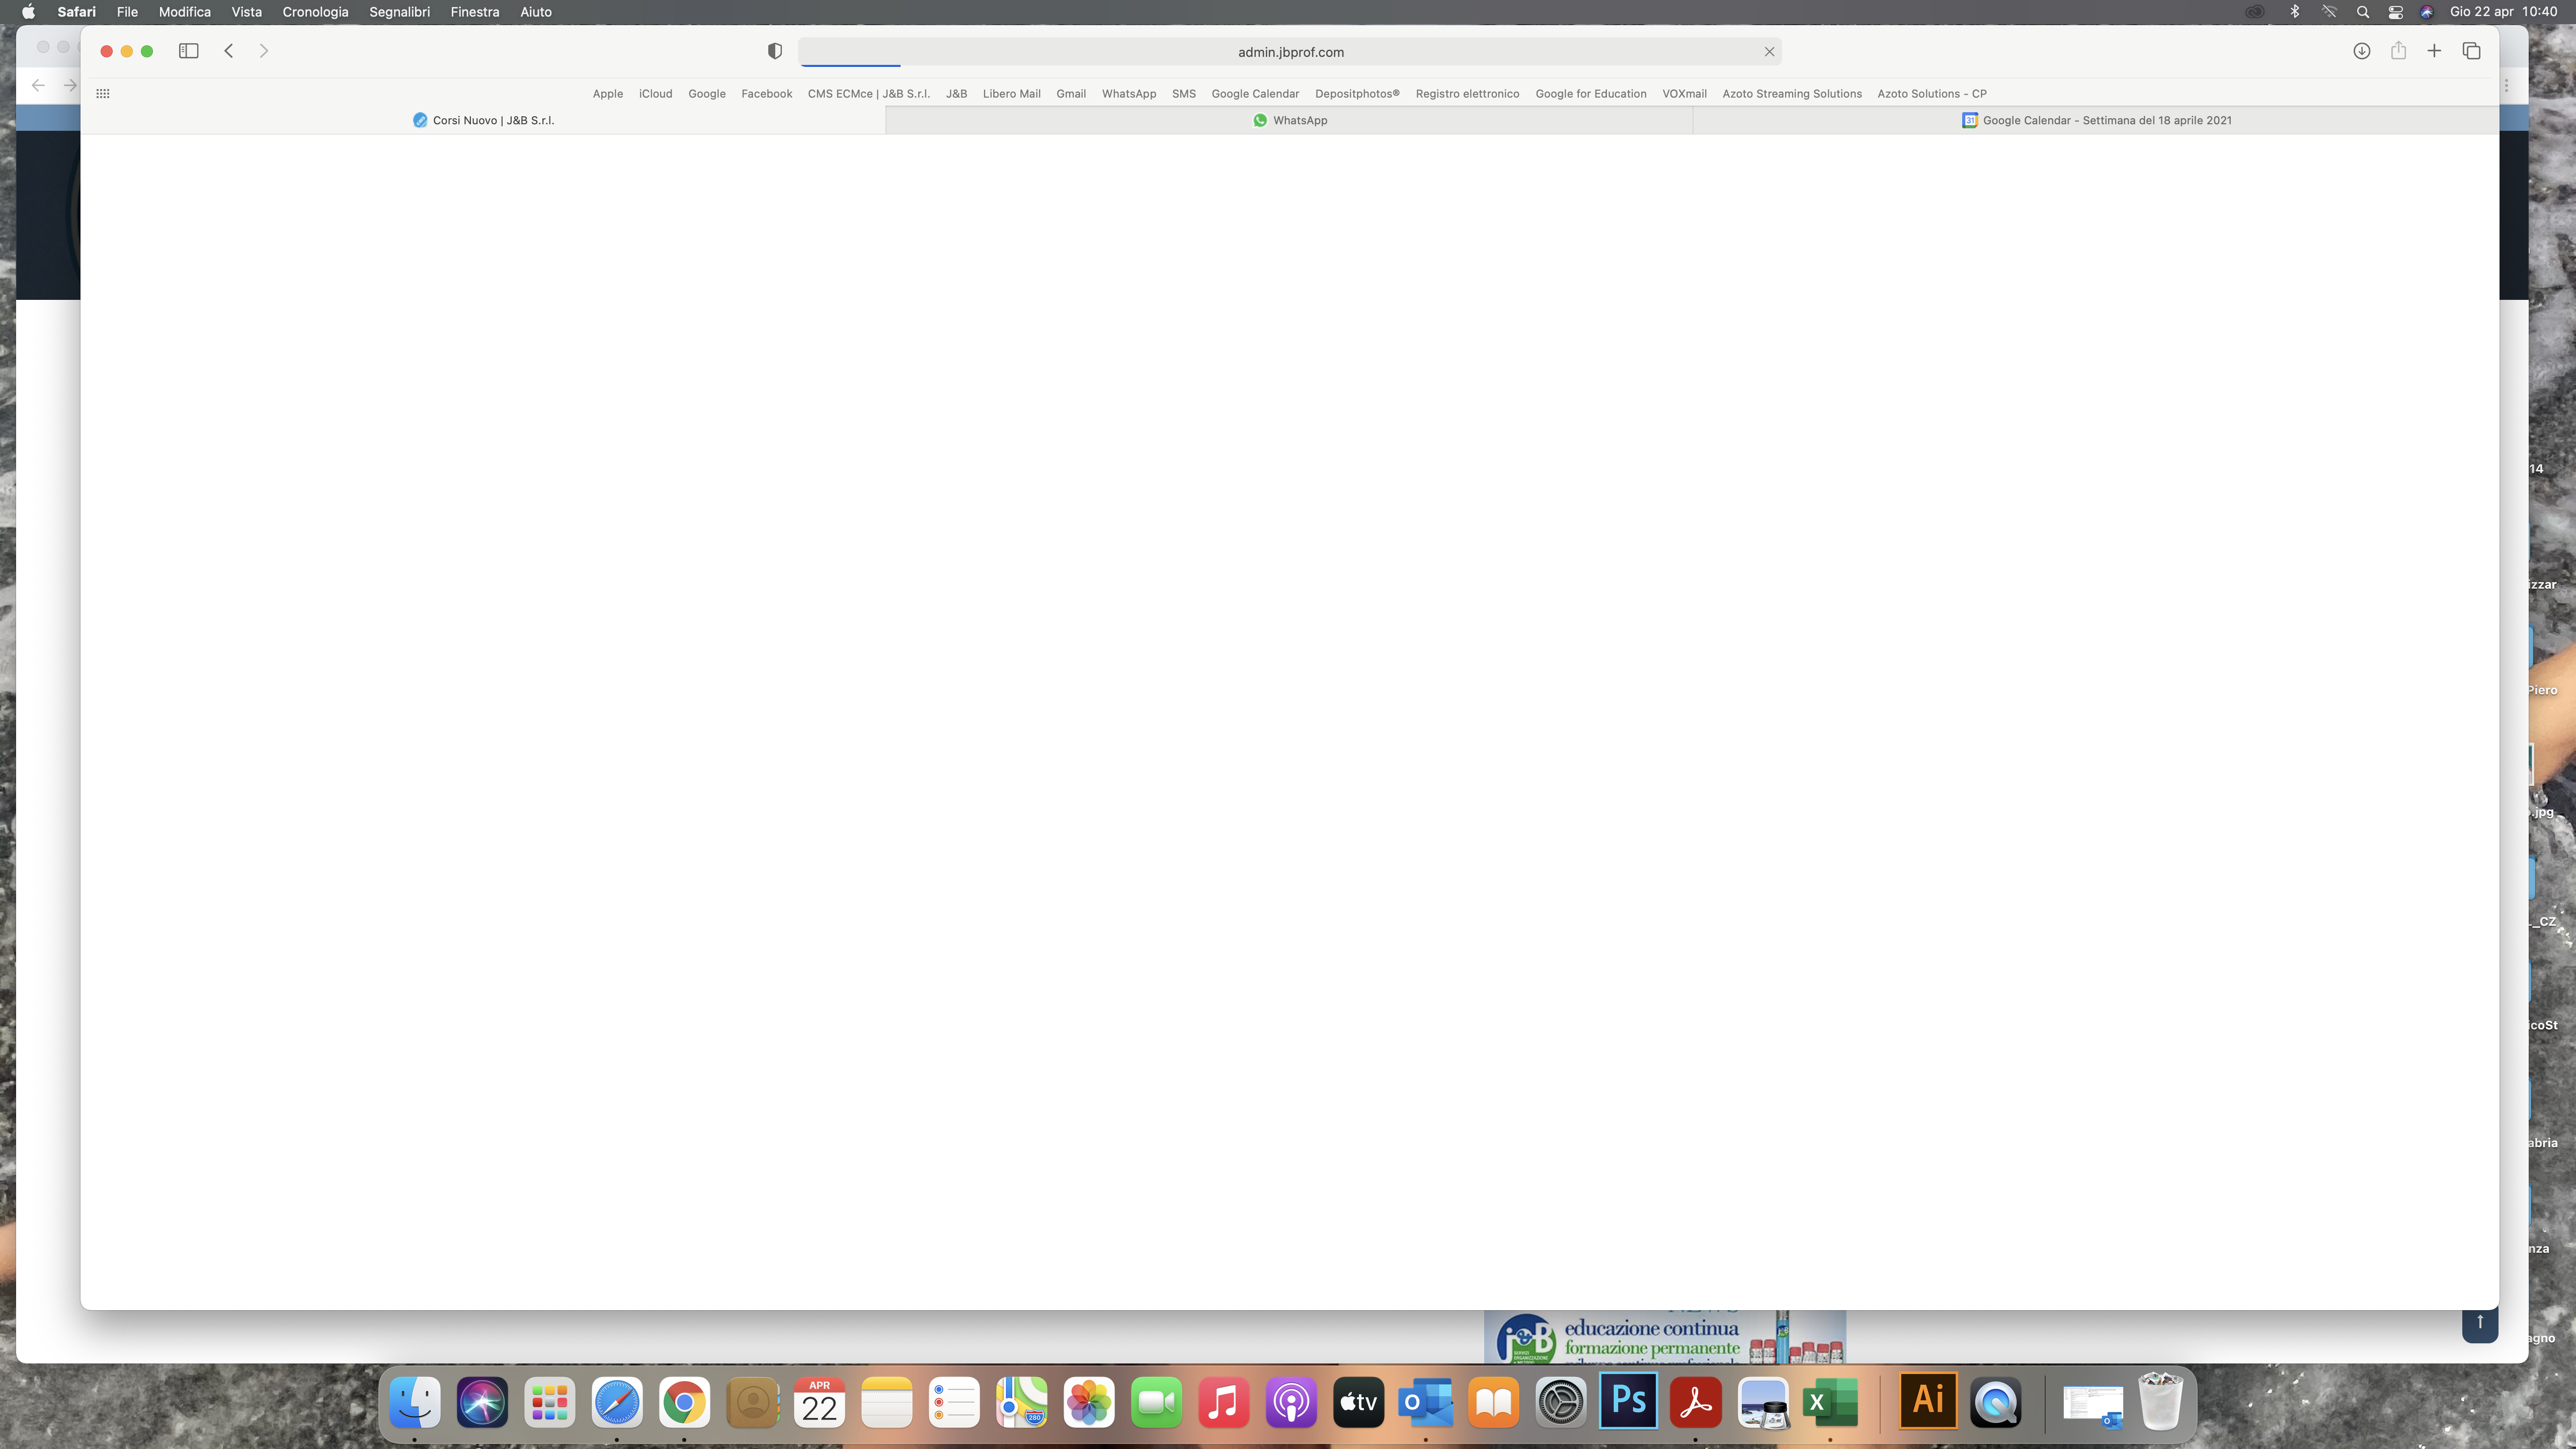2576x1449 pixels.
Task: Show downloads list icon
Action: point(2361,51)
